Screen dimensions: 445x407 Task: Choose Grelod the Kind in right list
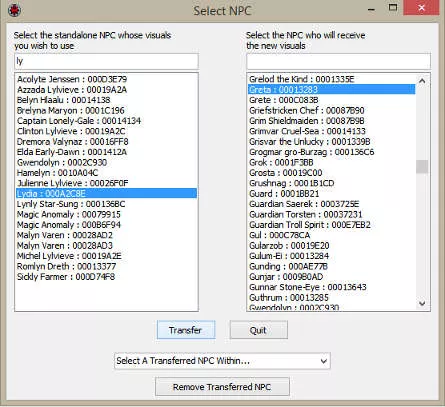[302, 79]
